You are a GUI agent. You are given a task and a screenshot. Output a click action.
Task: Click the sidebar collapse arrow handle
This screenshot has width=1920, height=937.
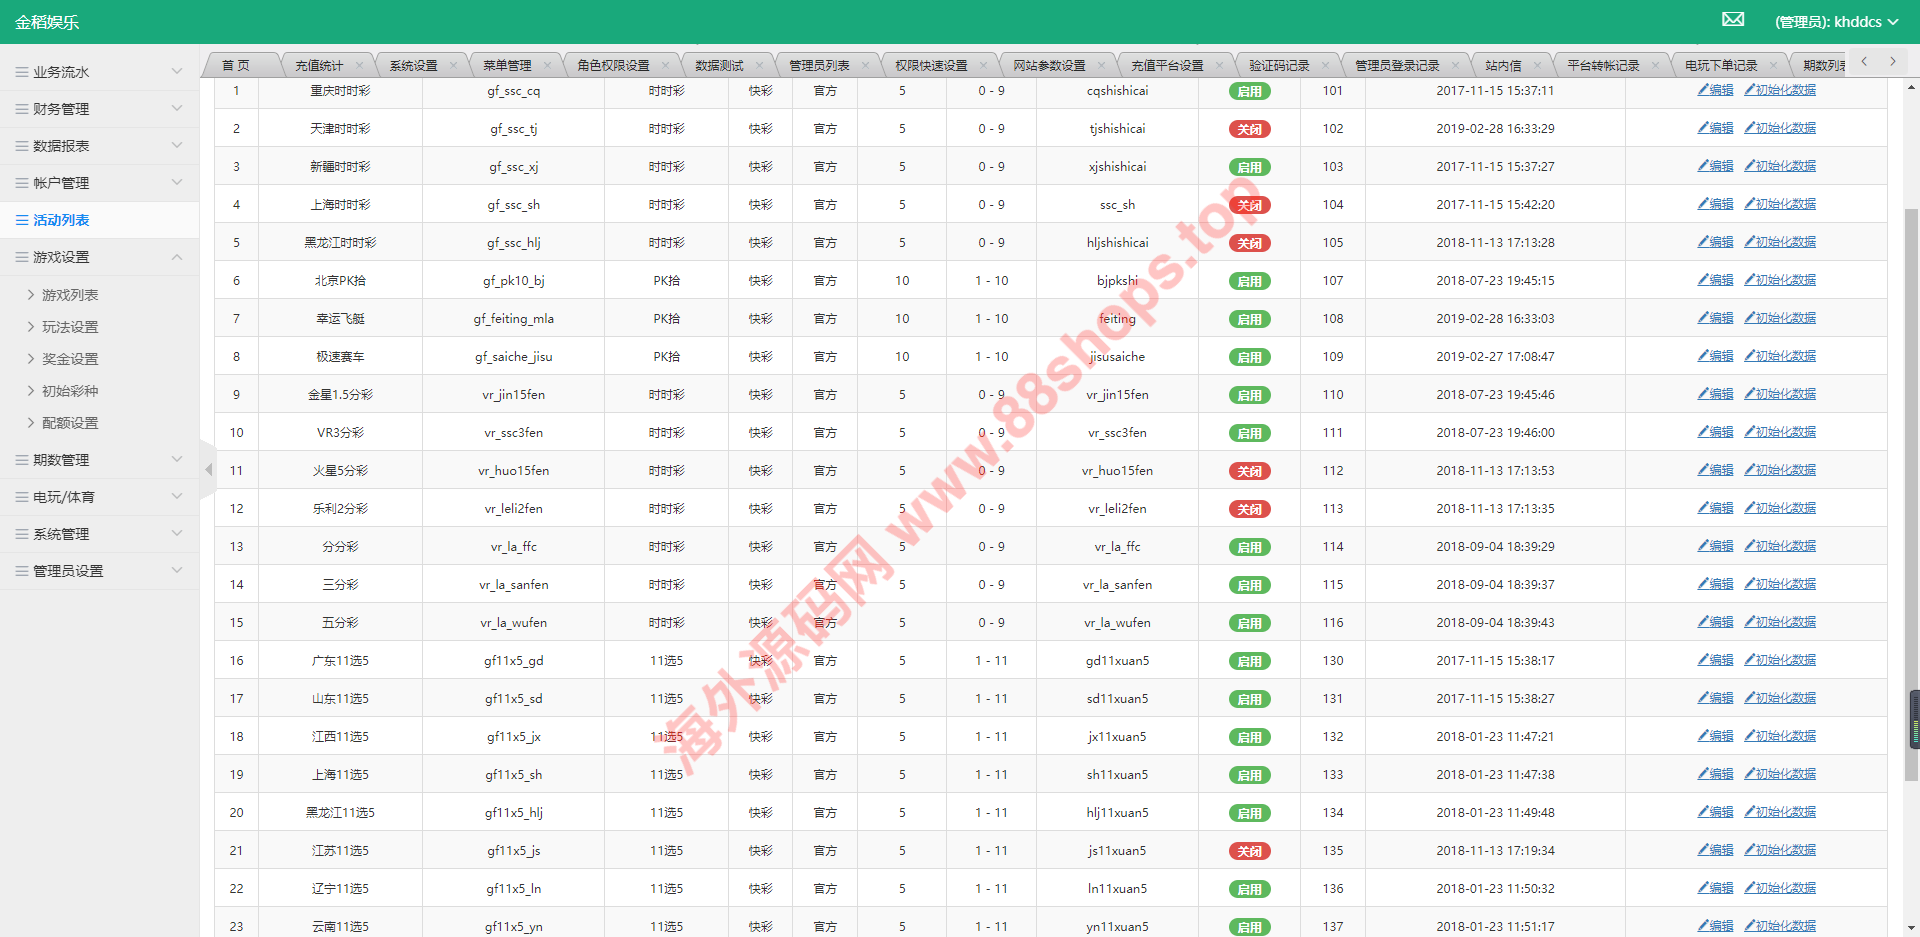click(x=208, y=469)
